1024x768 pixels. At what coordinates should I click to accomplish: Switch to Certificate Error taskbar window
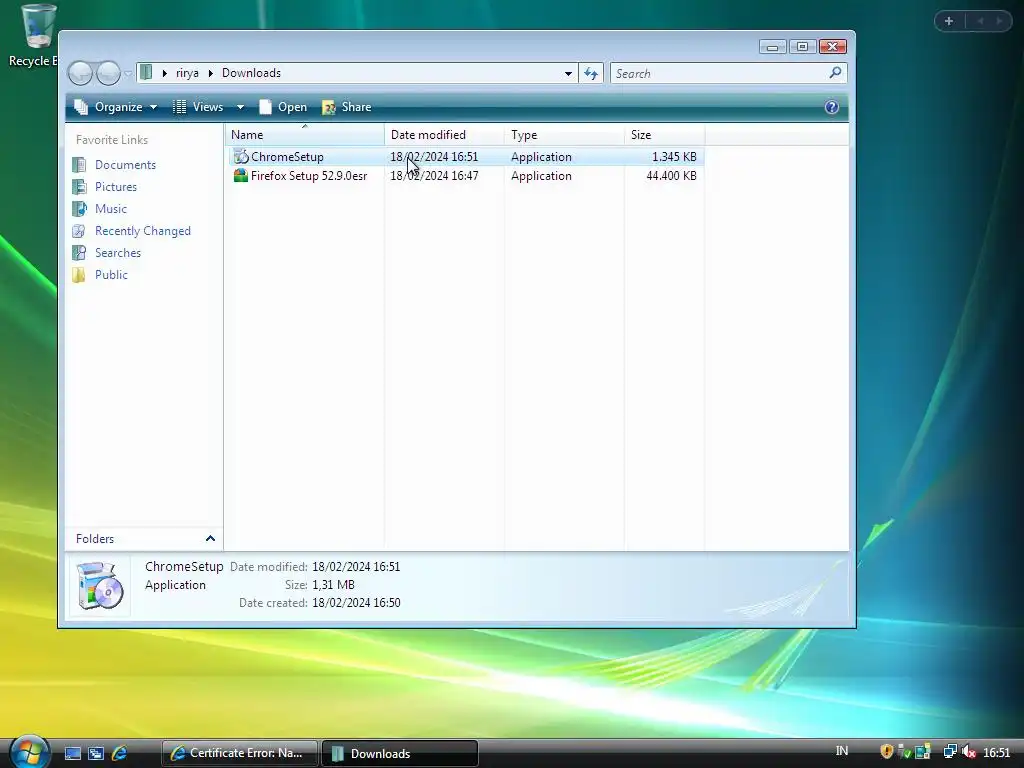tap(240, 753)
